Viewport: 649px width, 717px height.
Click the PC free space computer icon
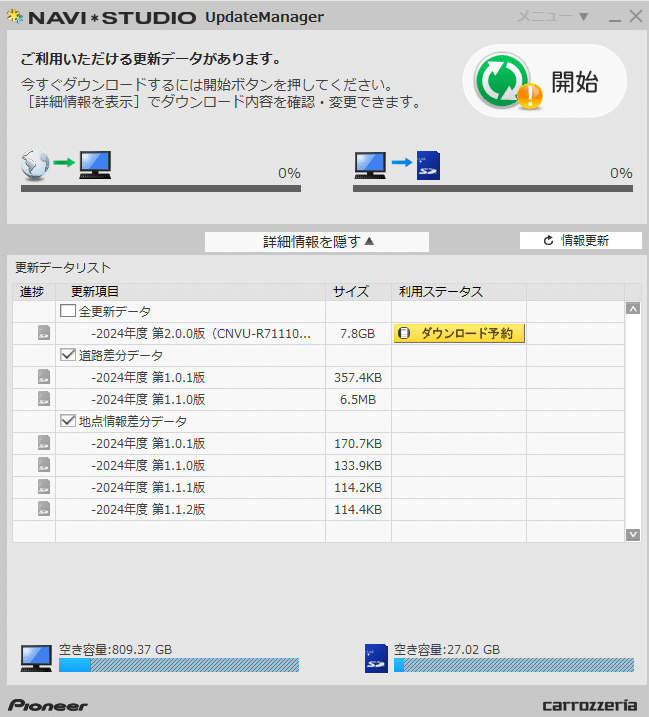(36, 658)
